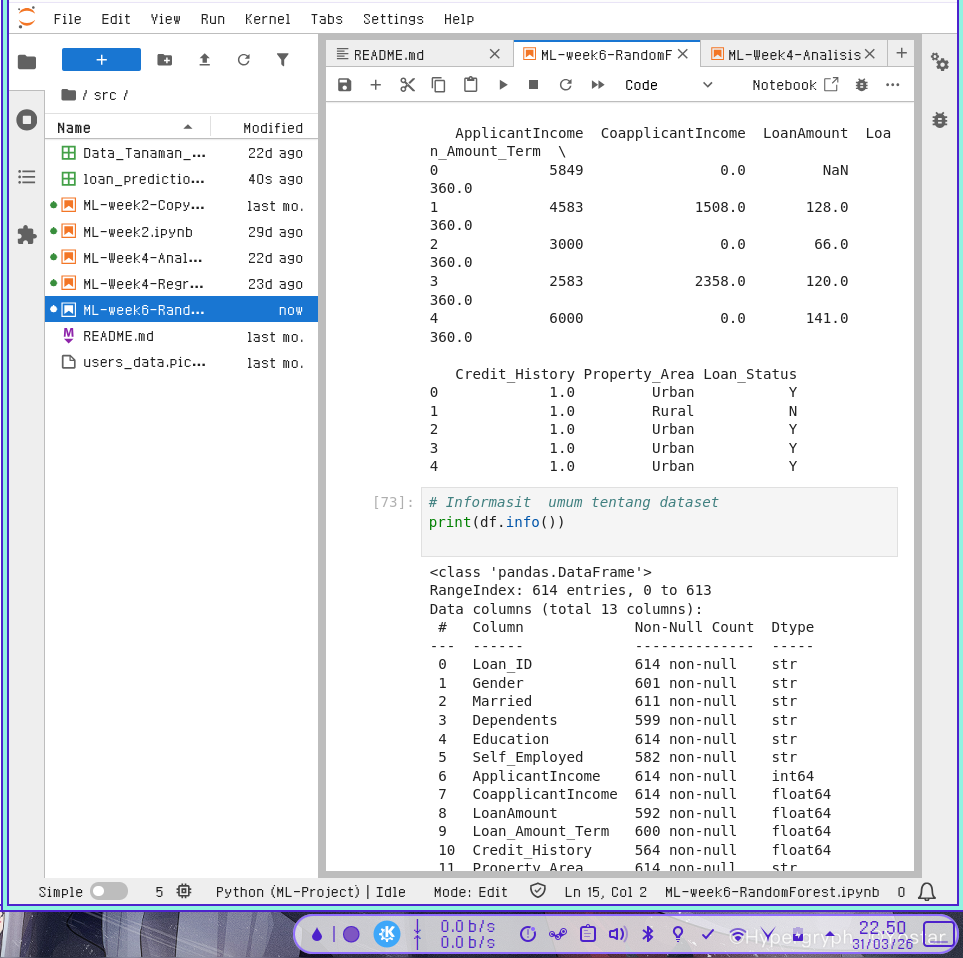Sort files by the Name column header

pyautogui.click(x=74, y=128)
